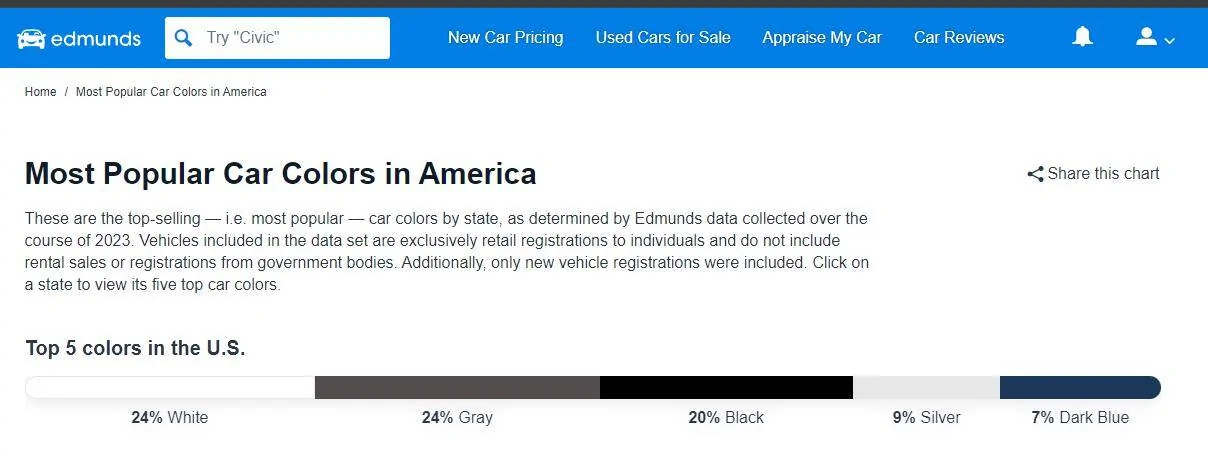The height and width of the screenshot is (461, 1208).
Task: Open Car Reviews in navigation
Action: [x=959, y=37]
